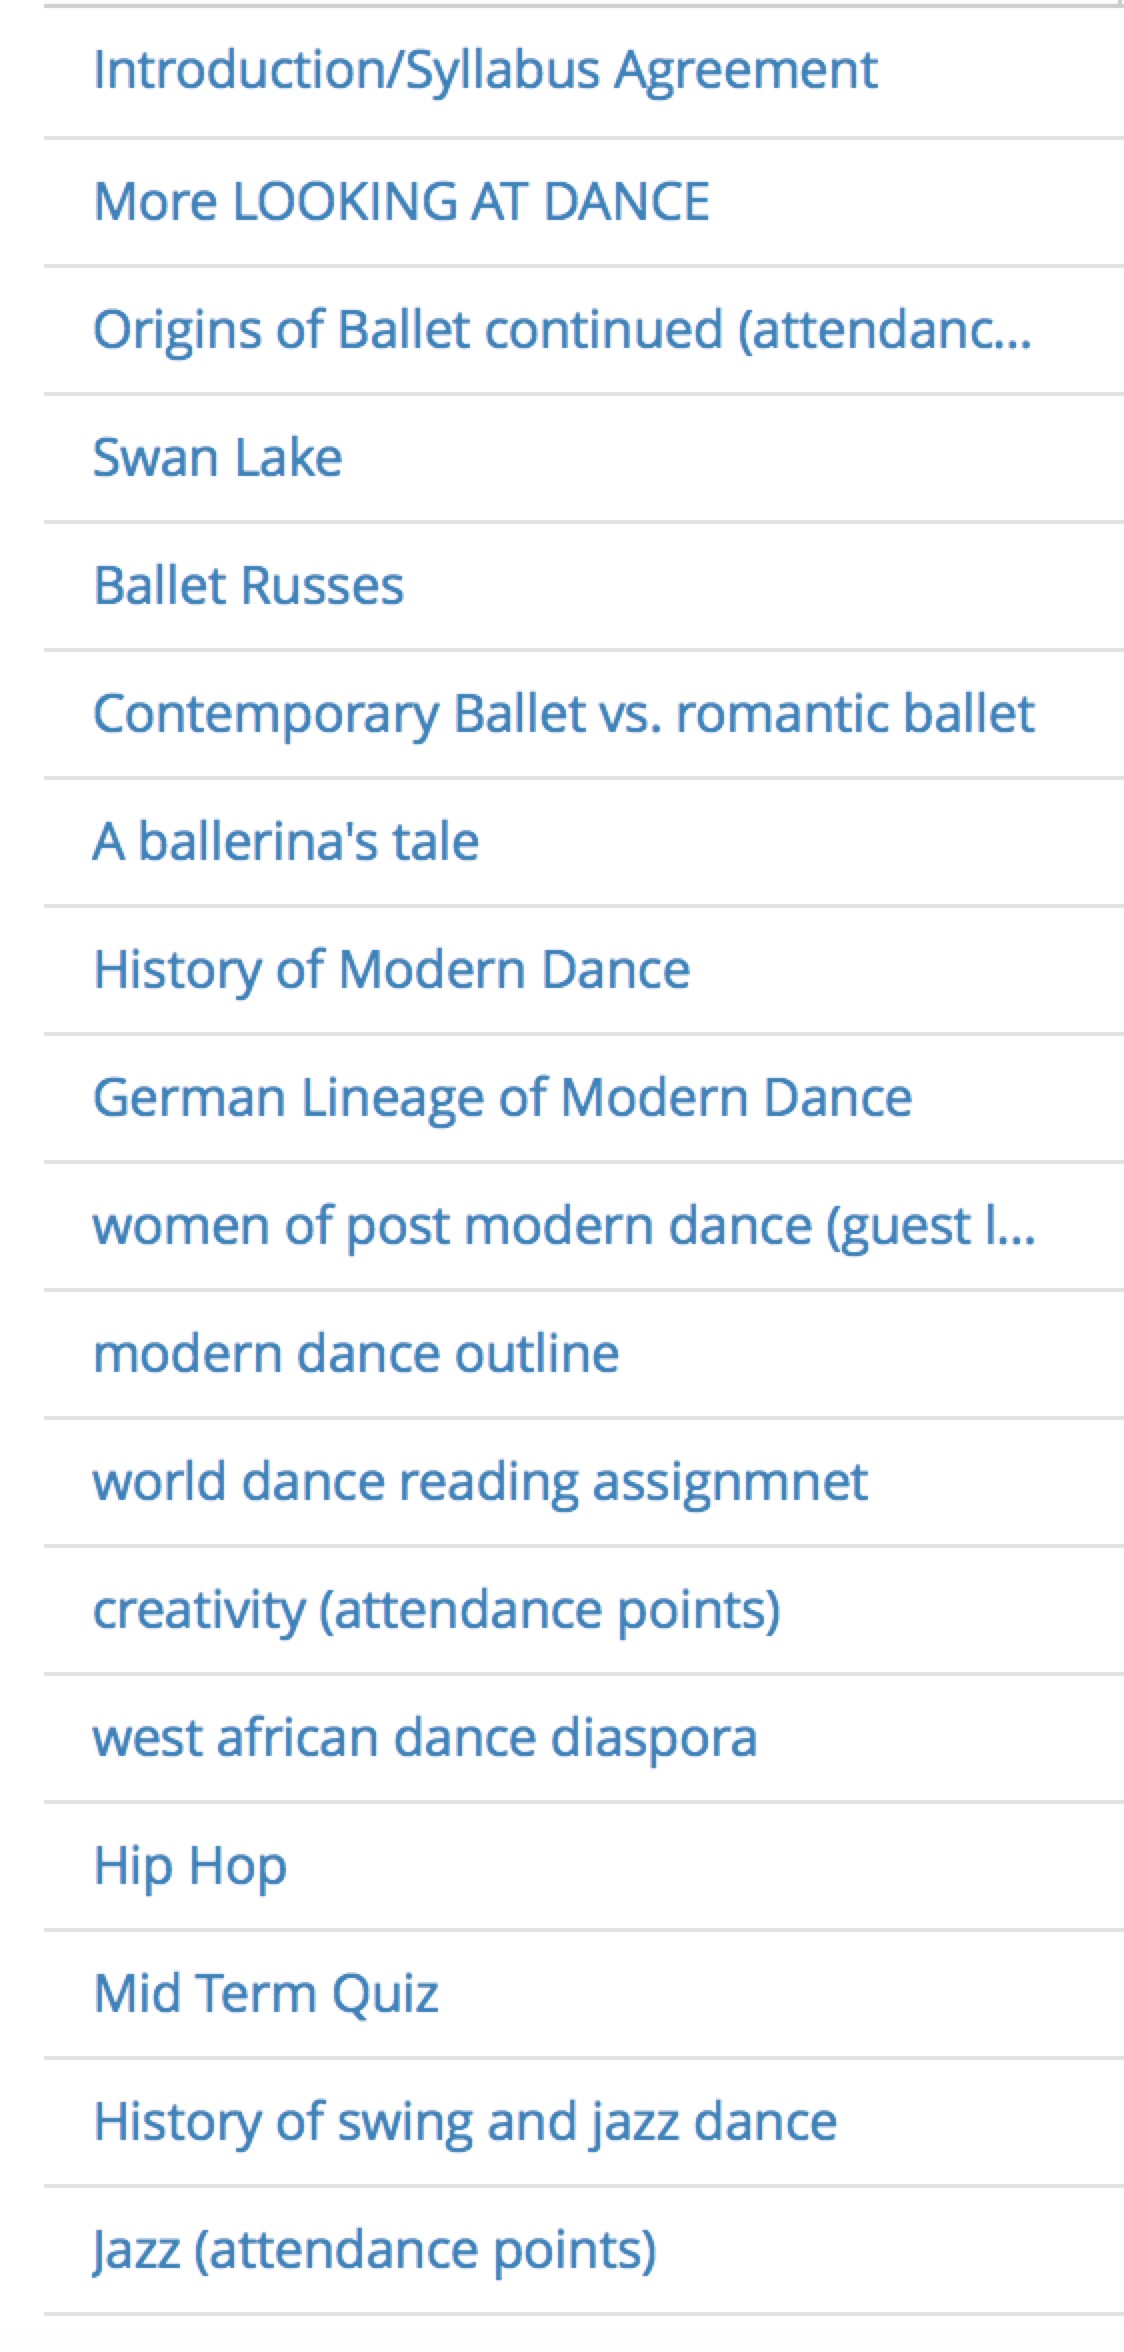The height and width of the screenshot is (2352, 1124).
Task: Select the modern dance outline link
Action: pyautogui.click(x=356, y=1353)
